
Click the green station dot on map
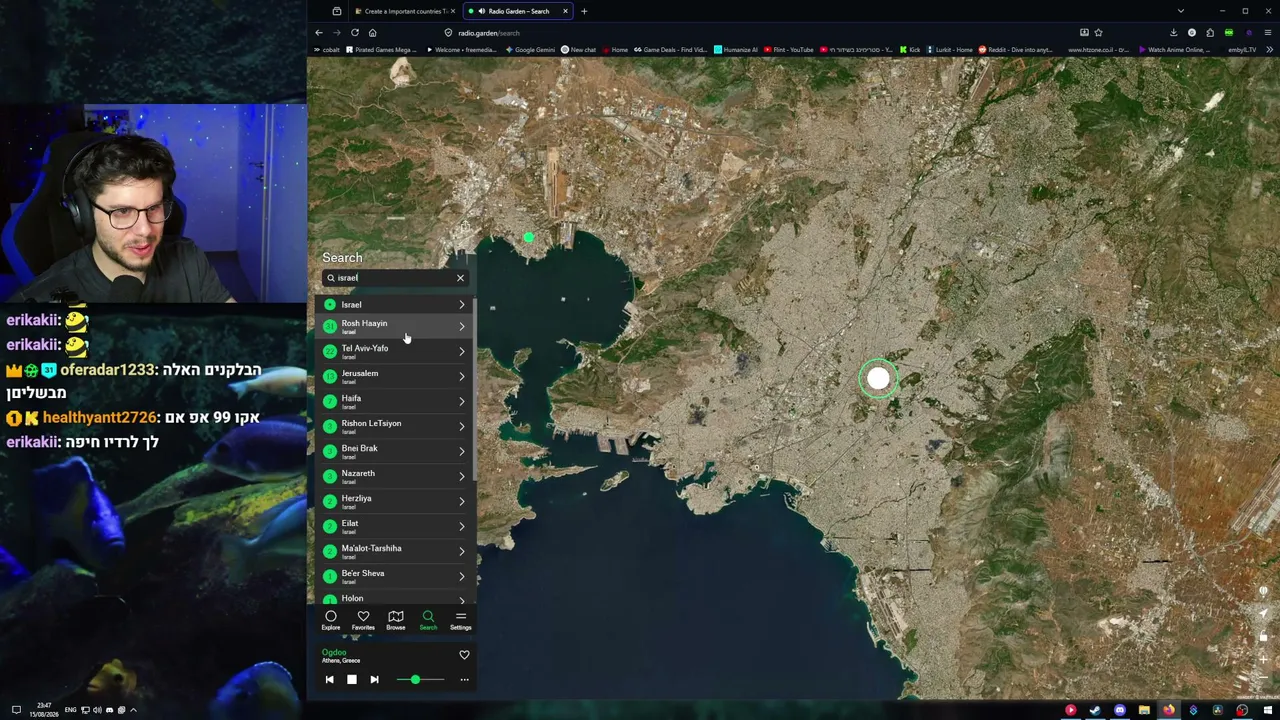tap(529, 238)
